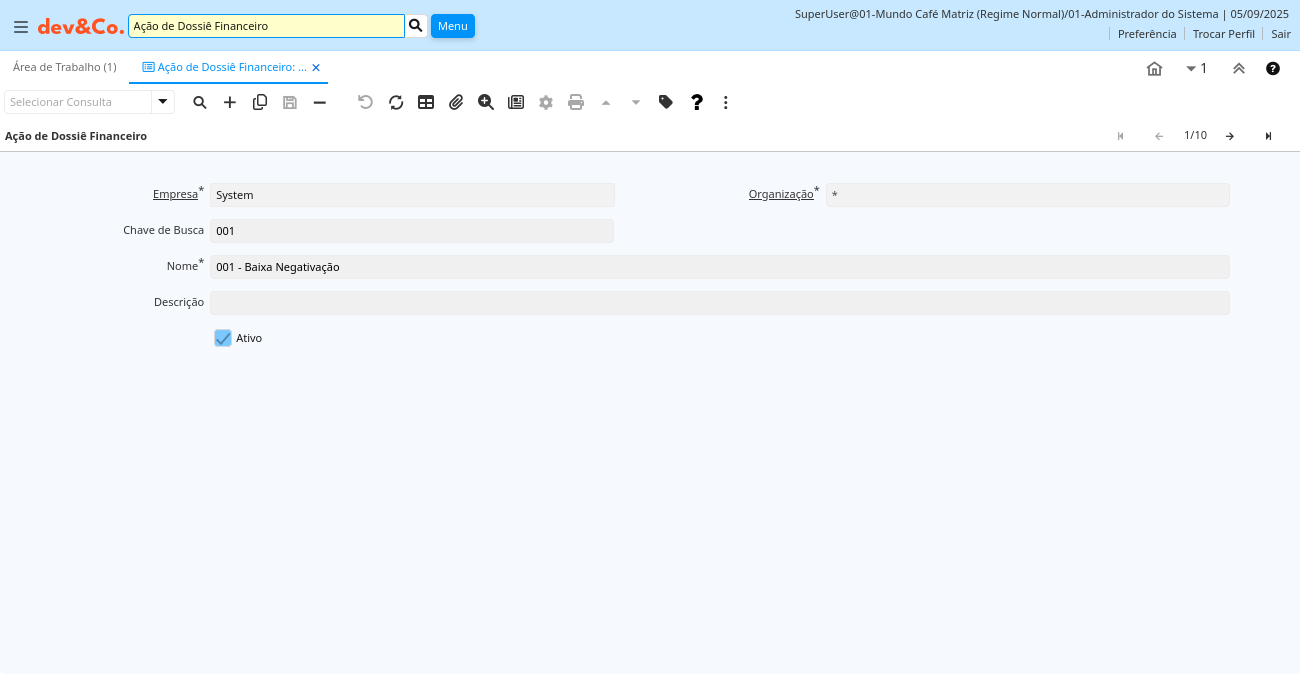
Task: Click the New Record plus icon
Action: [x=230, y=102]
